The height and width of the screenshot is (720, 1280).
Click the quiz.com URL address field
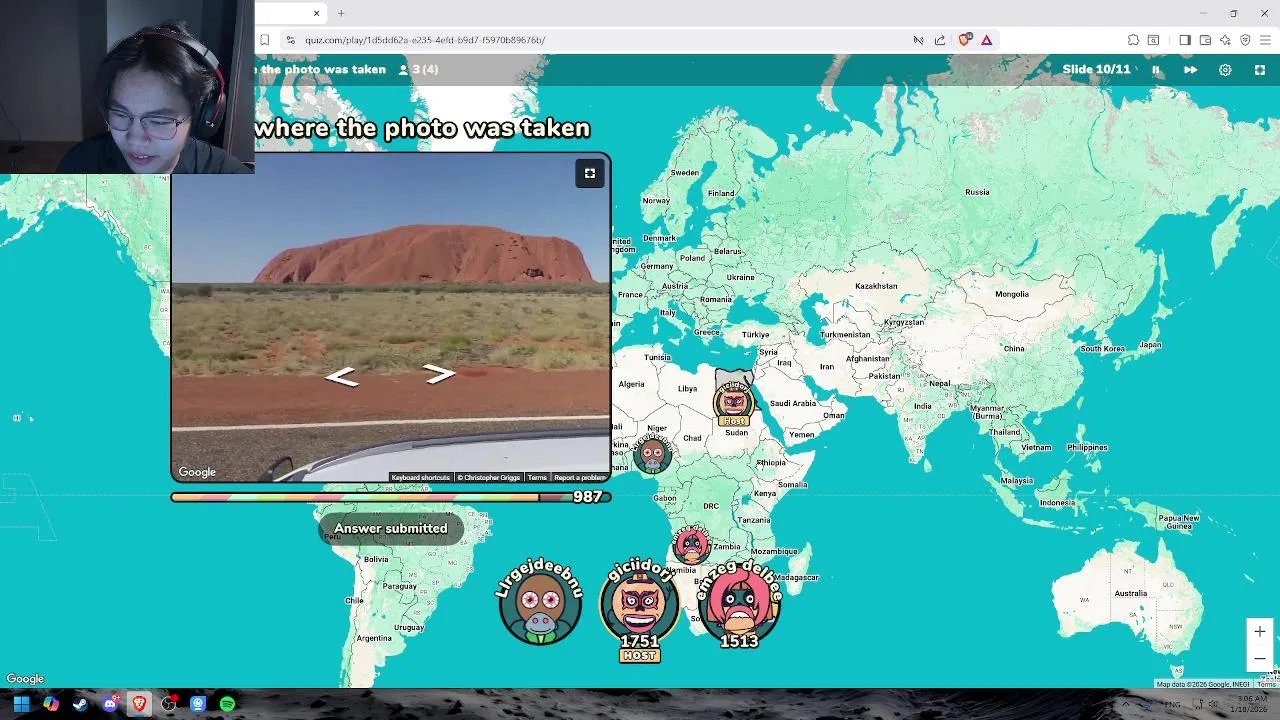[x=425, y=40]
